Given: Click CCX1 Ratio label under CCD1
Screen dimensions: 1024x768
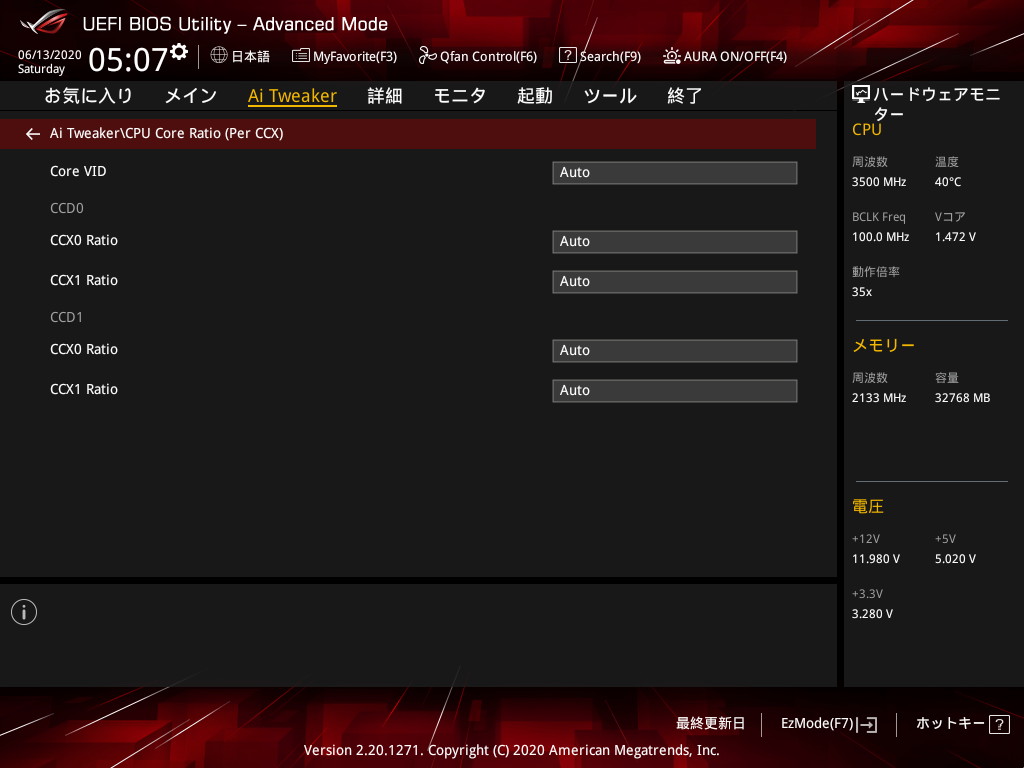Looking at the screenshot, I should (84, 389).
